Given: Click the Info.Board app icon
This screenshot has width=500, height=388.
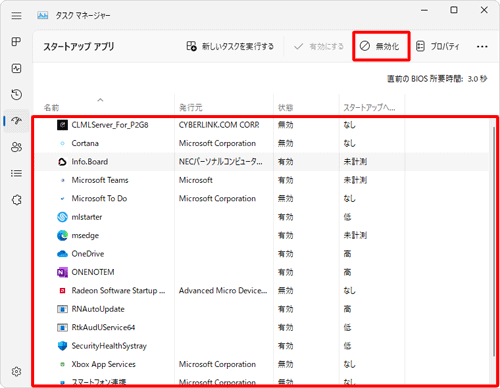Looking at the screenshot, I should 62,162.
